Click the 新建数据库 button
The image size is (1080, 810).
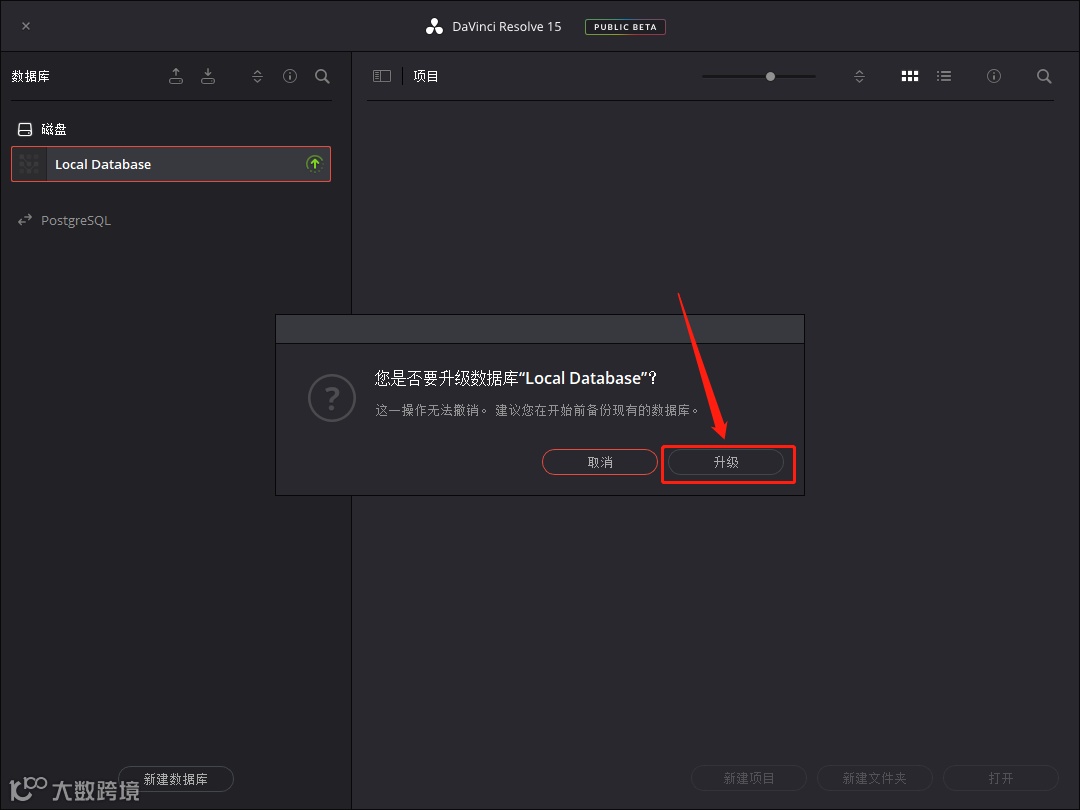[176, 779]
